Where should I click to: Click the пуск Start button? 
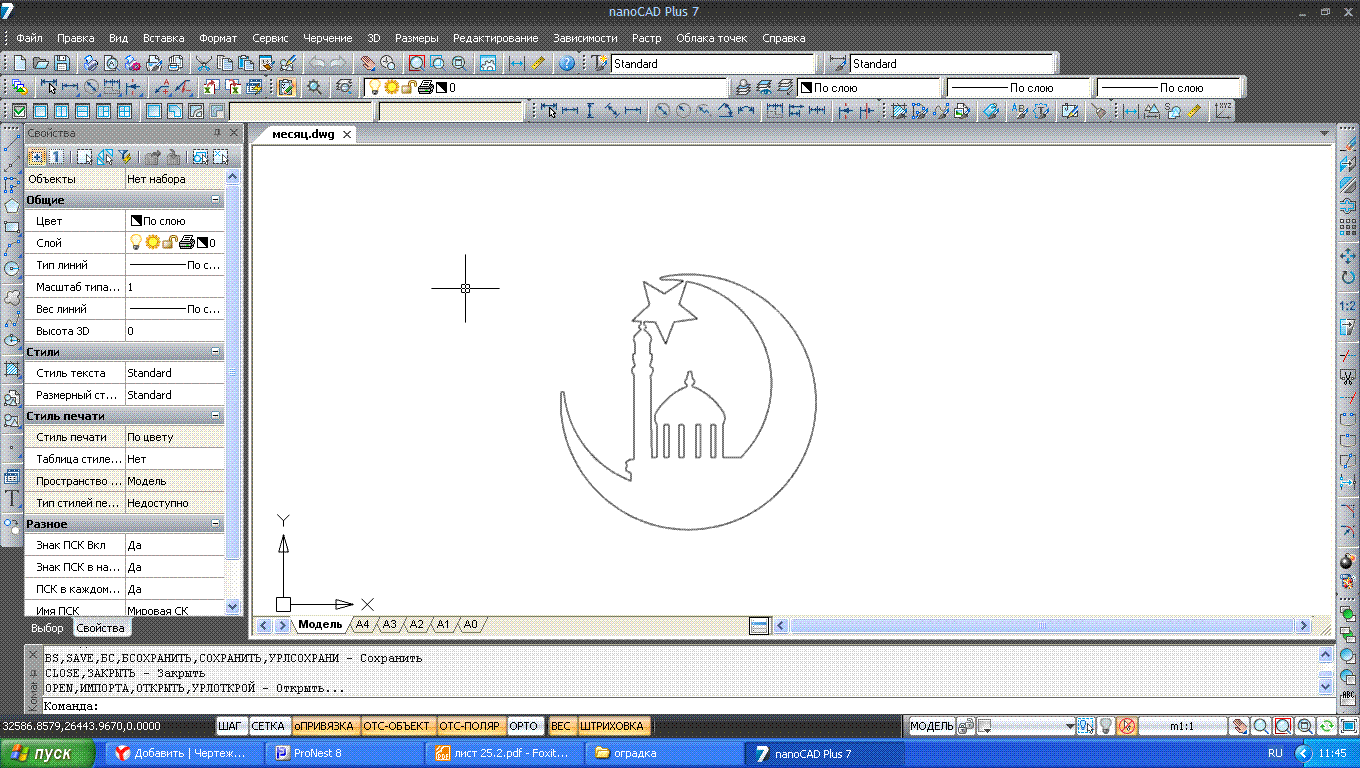[48, 753]
